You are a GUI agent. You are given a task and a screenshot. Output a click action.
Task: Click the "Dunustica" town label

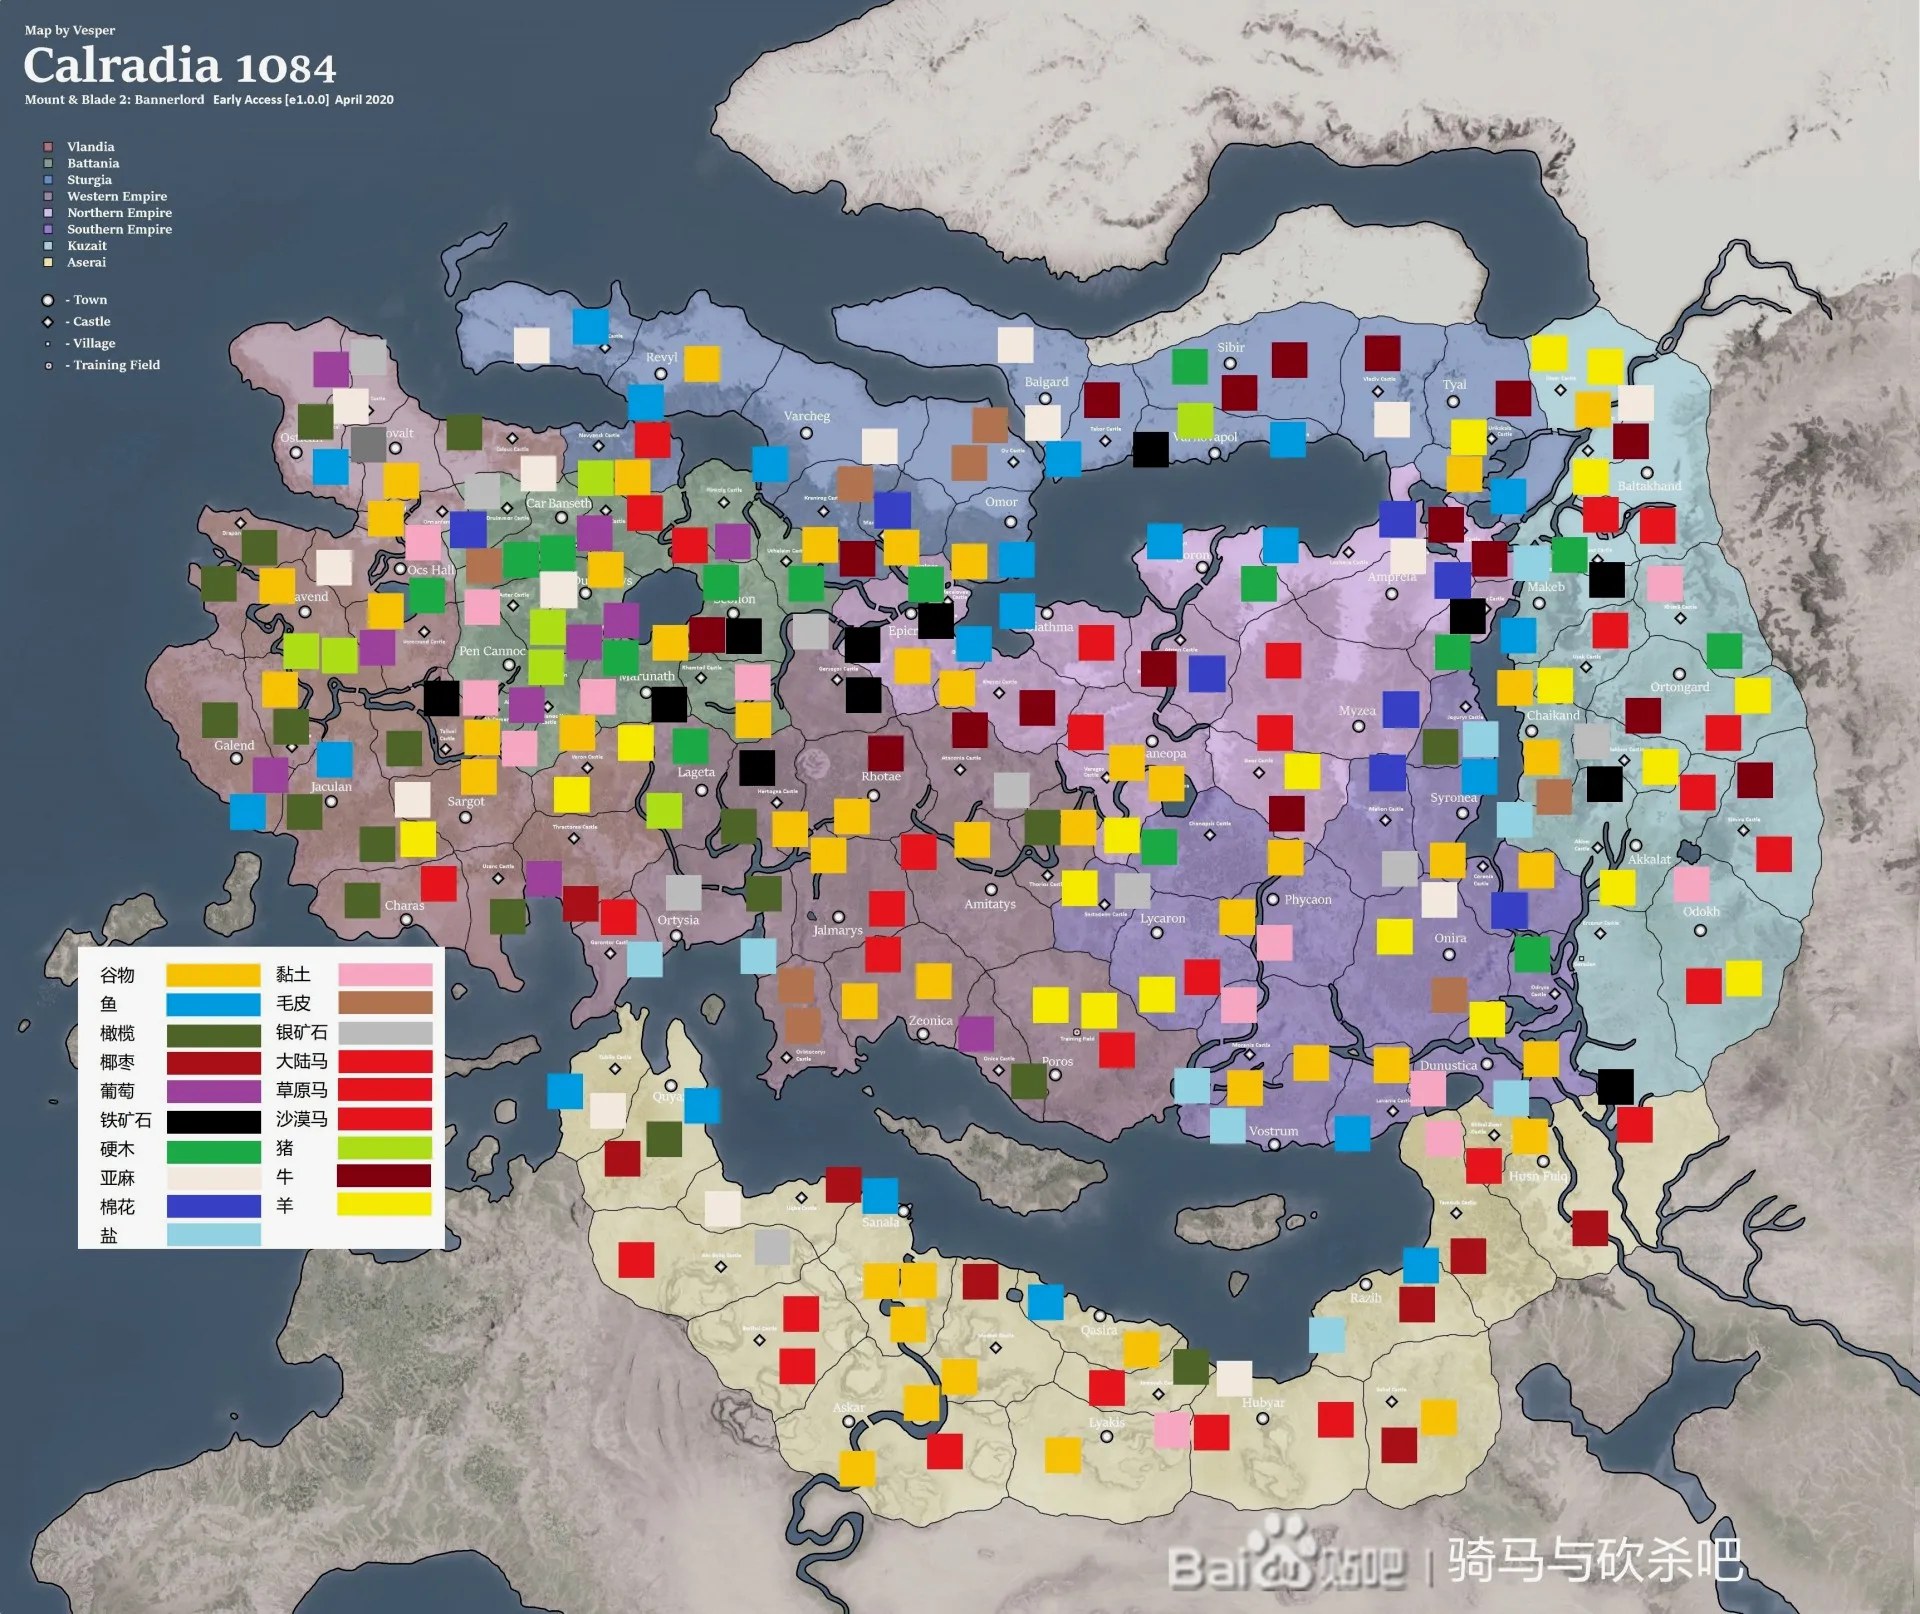1448,1065
